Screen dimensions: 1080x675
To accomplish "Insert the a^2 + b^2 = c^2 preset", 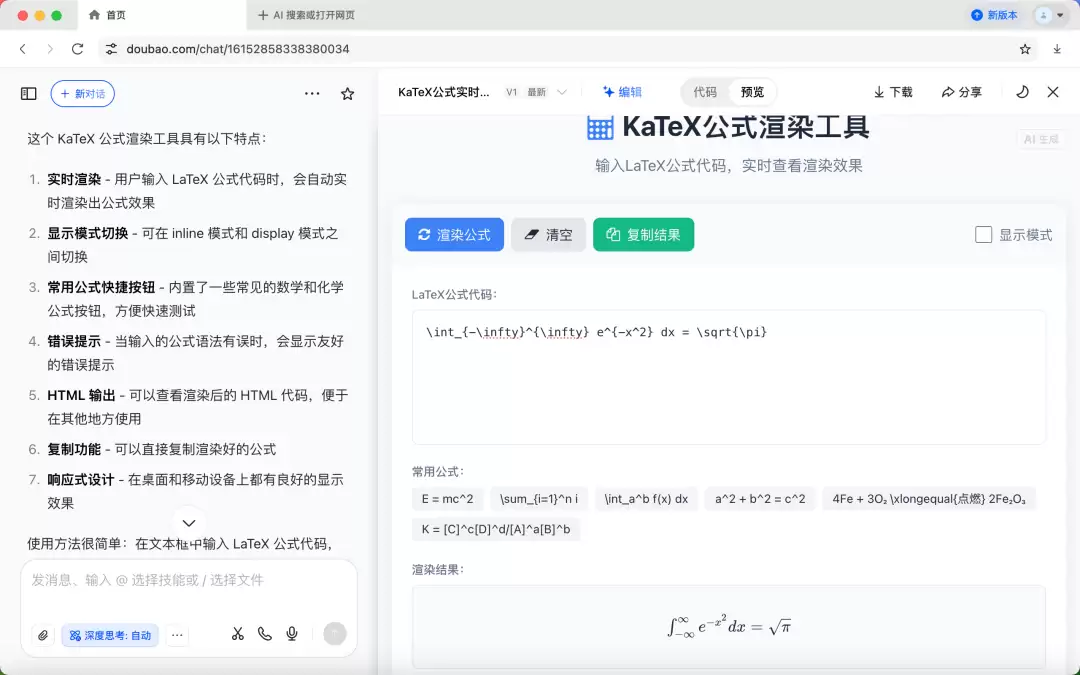I will click(760, 499).
